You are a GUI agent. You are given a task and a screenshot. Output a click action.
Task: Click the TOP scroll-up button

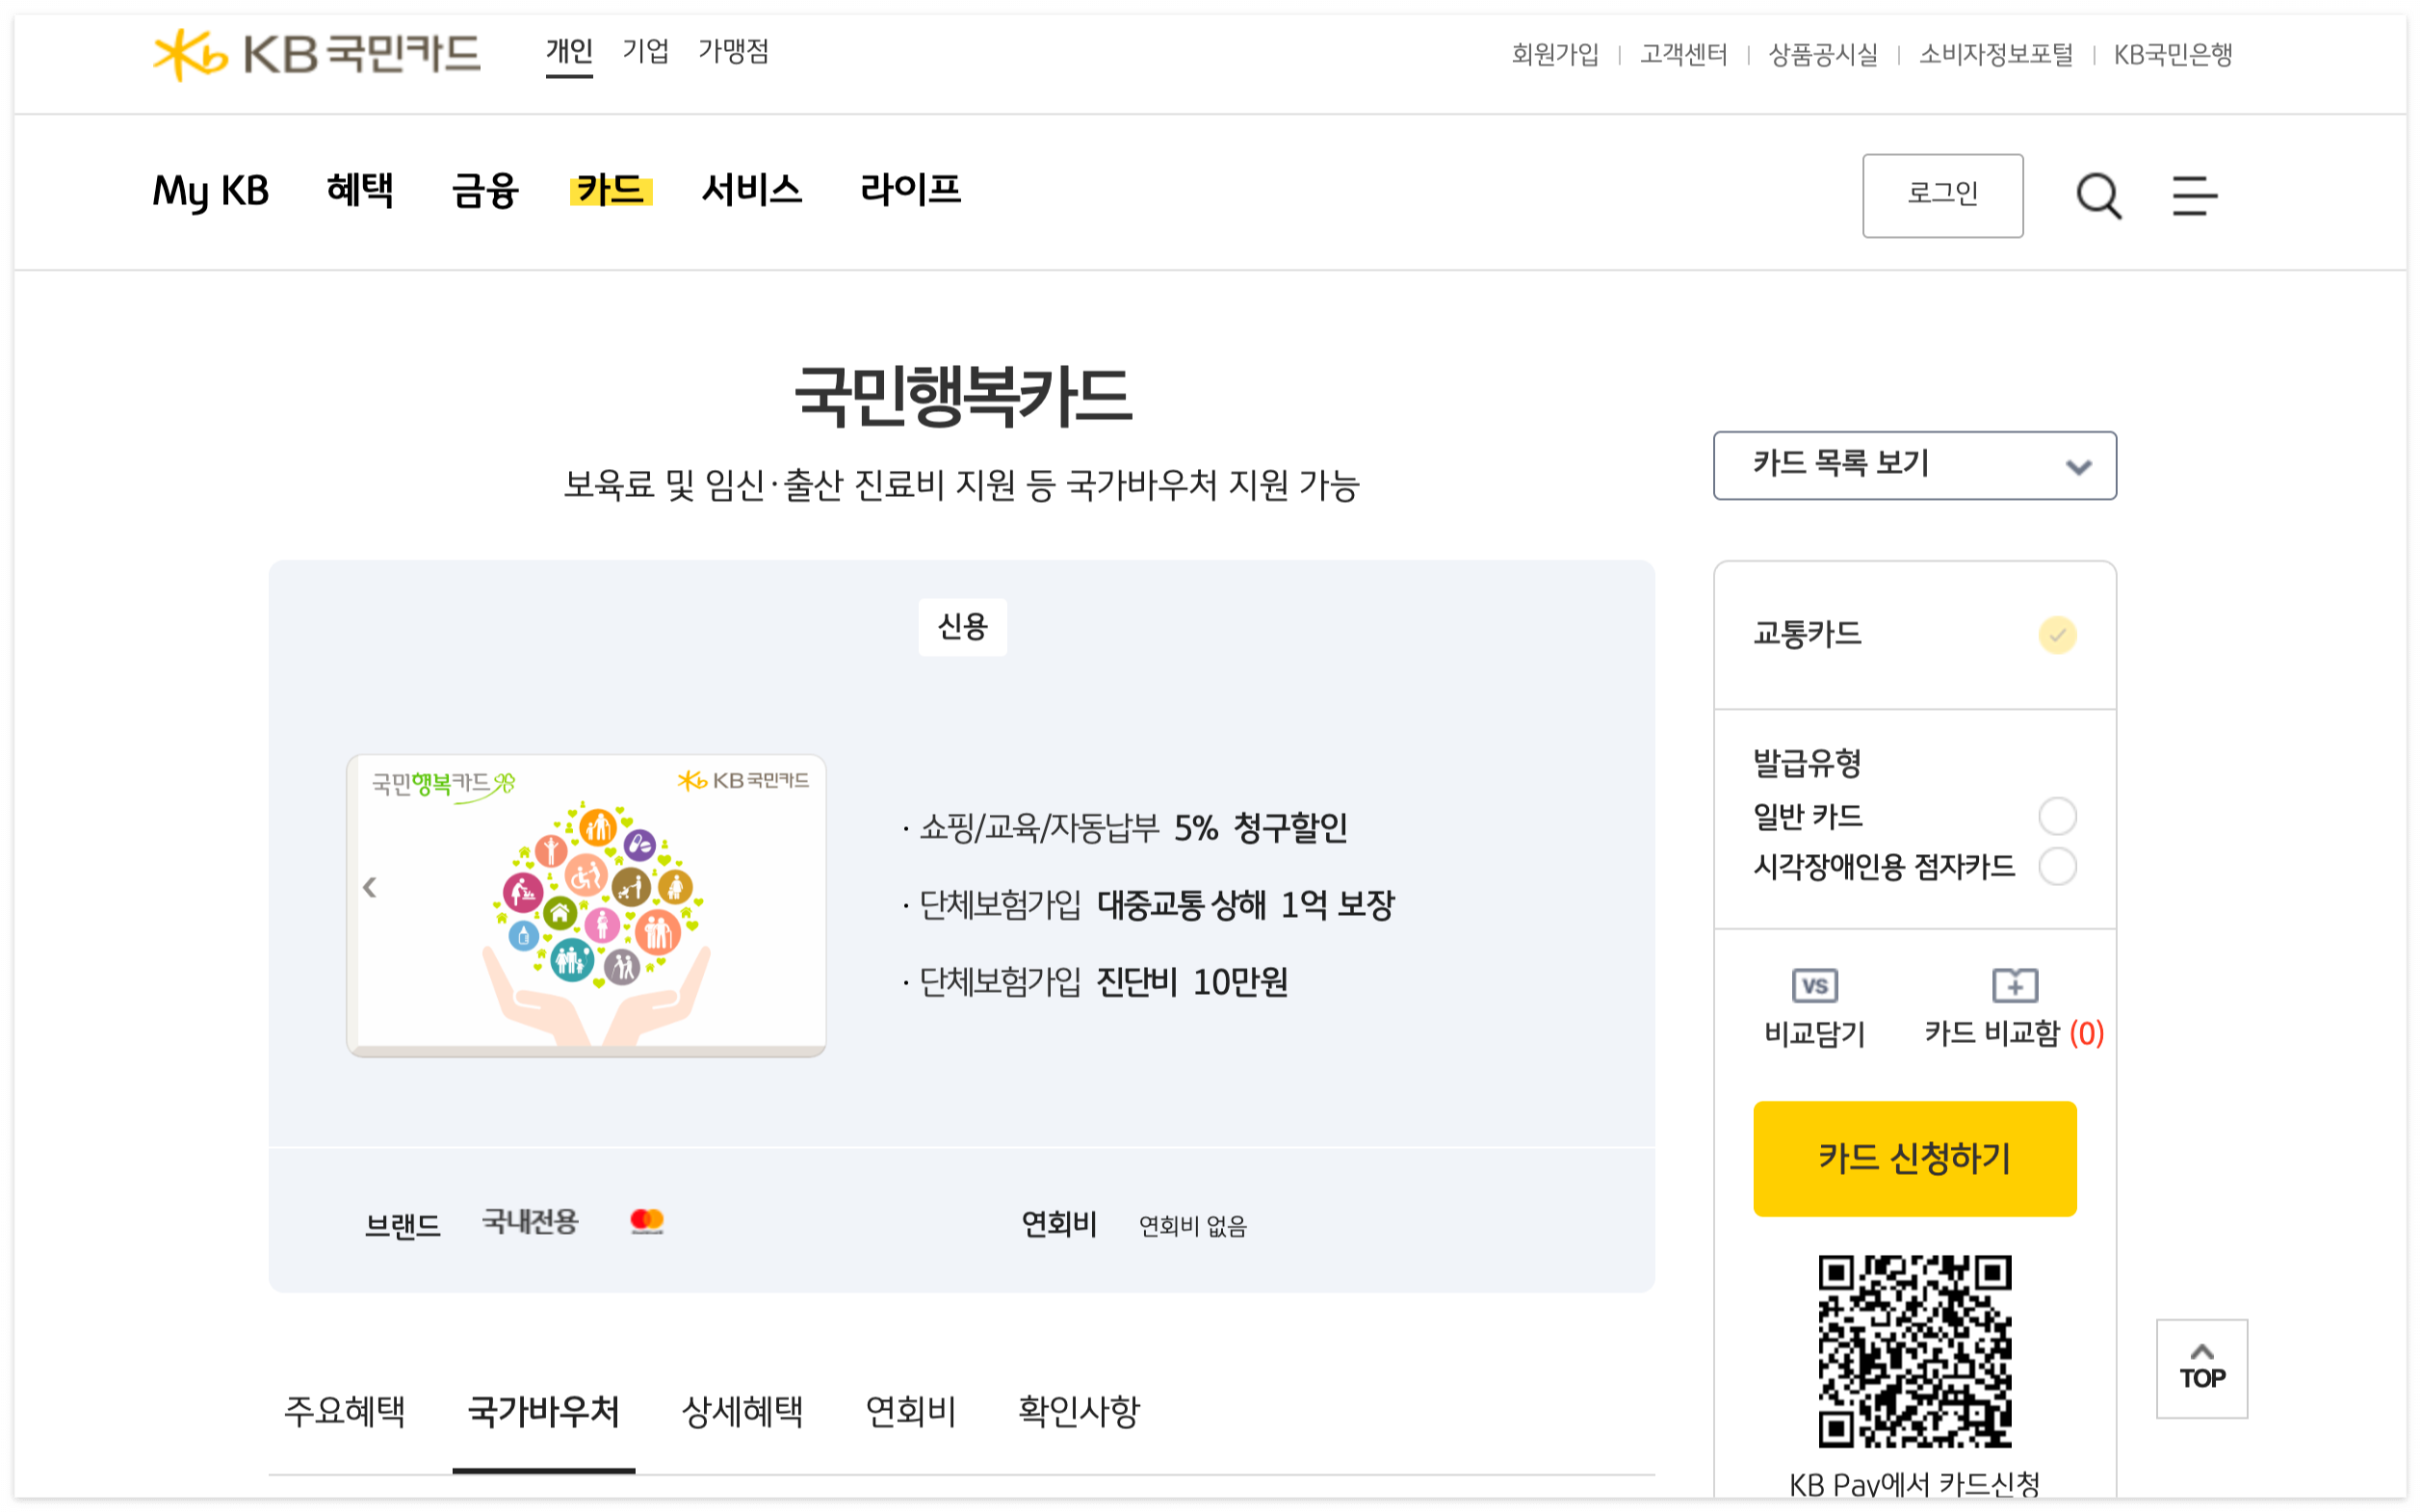point(2201,1368)
